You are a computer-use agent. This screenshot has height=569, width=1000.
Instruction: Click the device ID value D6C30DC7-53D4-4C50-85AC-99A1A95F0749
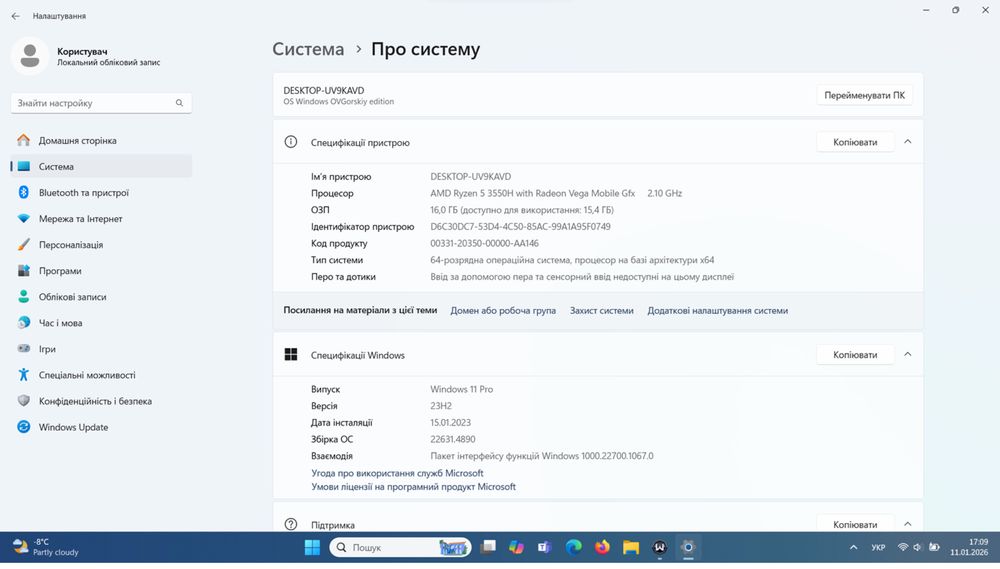[520, 226]
